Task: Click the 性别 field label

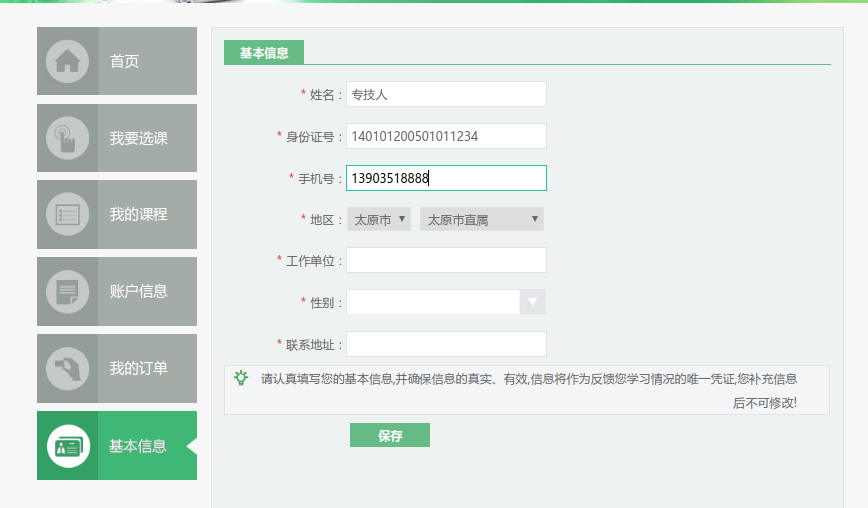Action: (322, 303)
